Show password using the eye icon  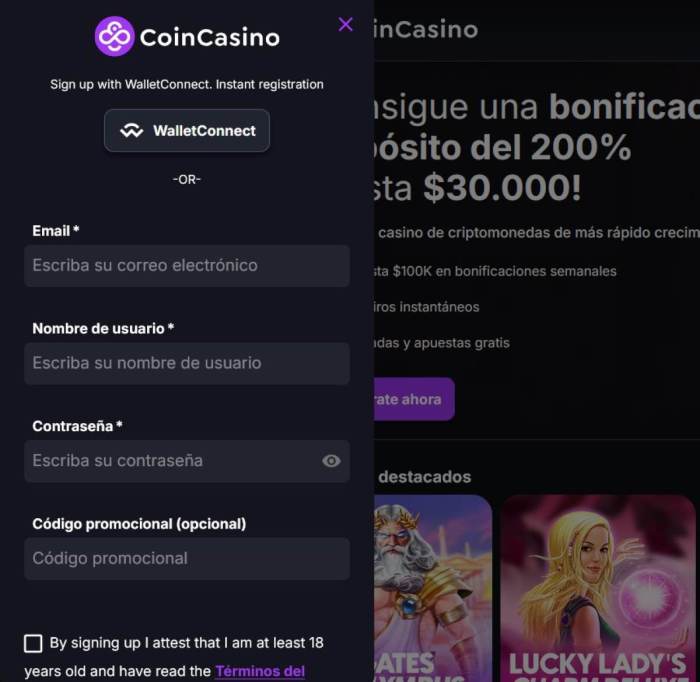[x=331, y=461]
